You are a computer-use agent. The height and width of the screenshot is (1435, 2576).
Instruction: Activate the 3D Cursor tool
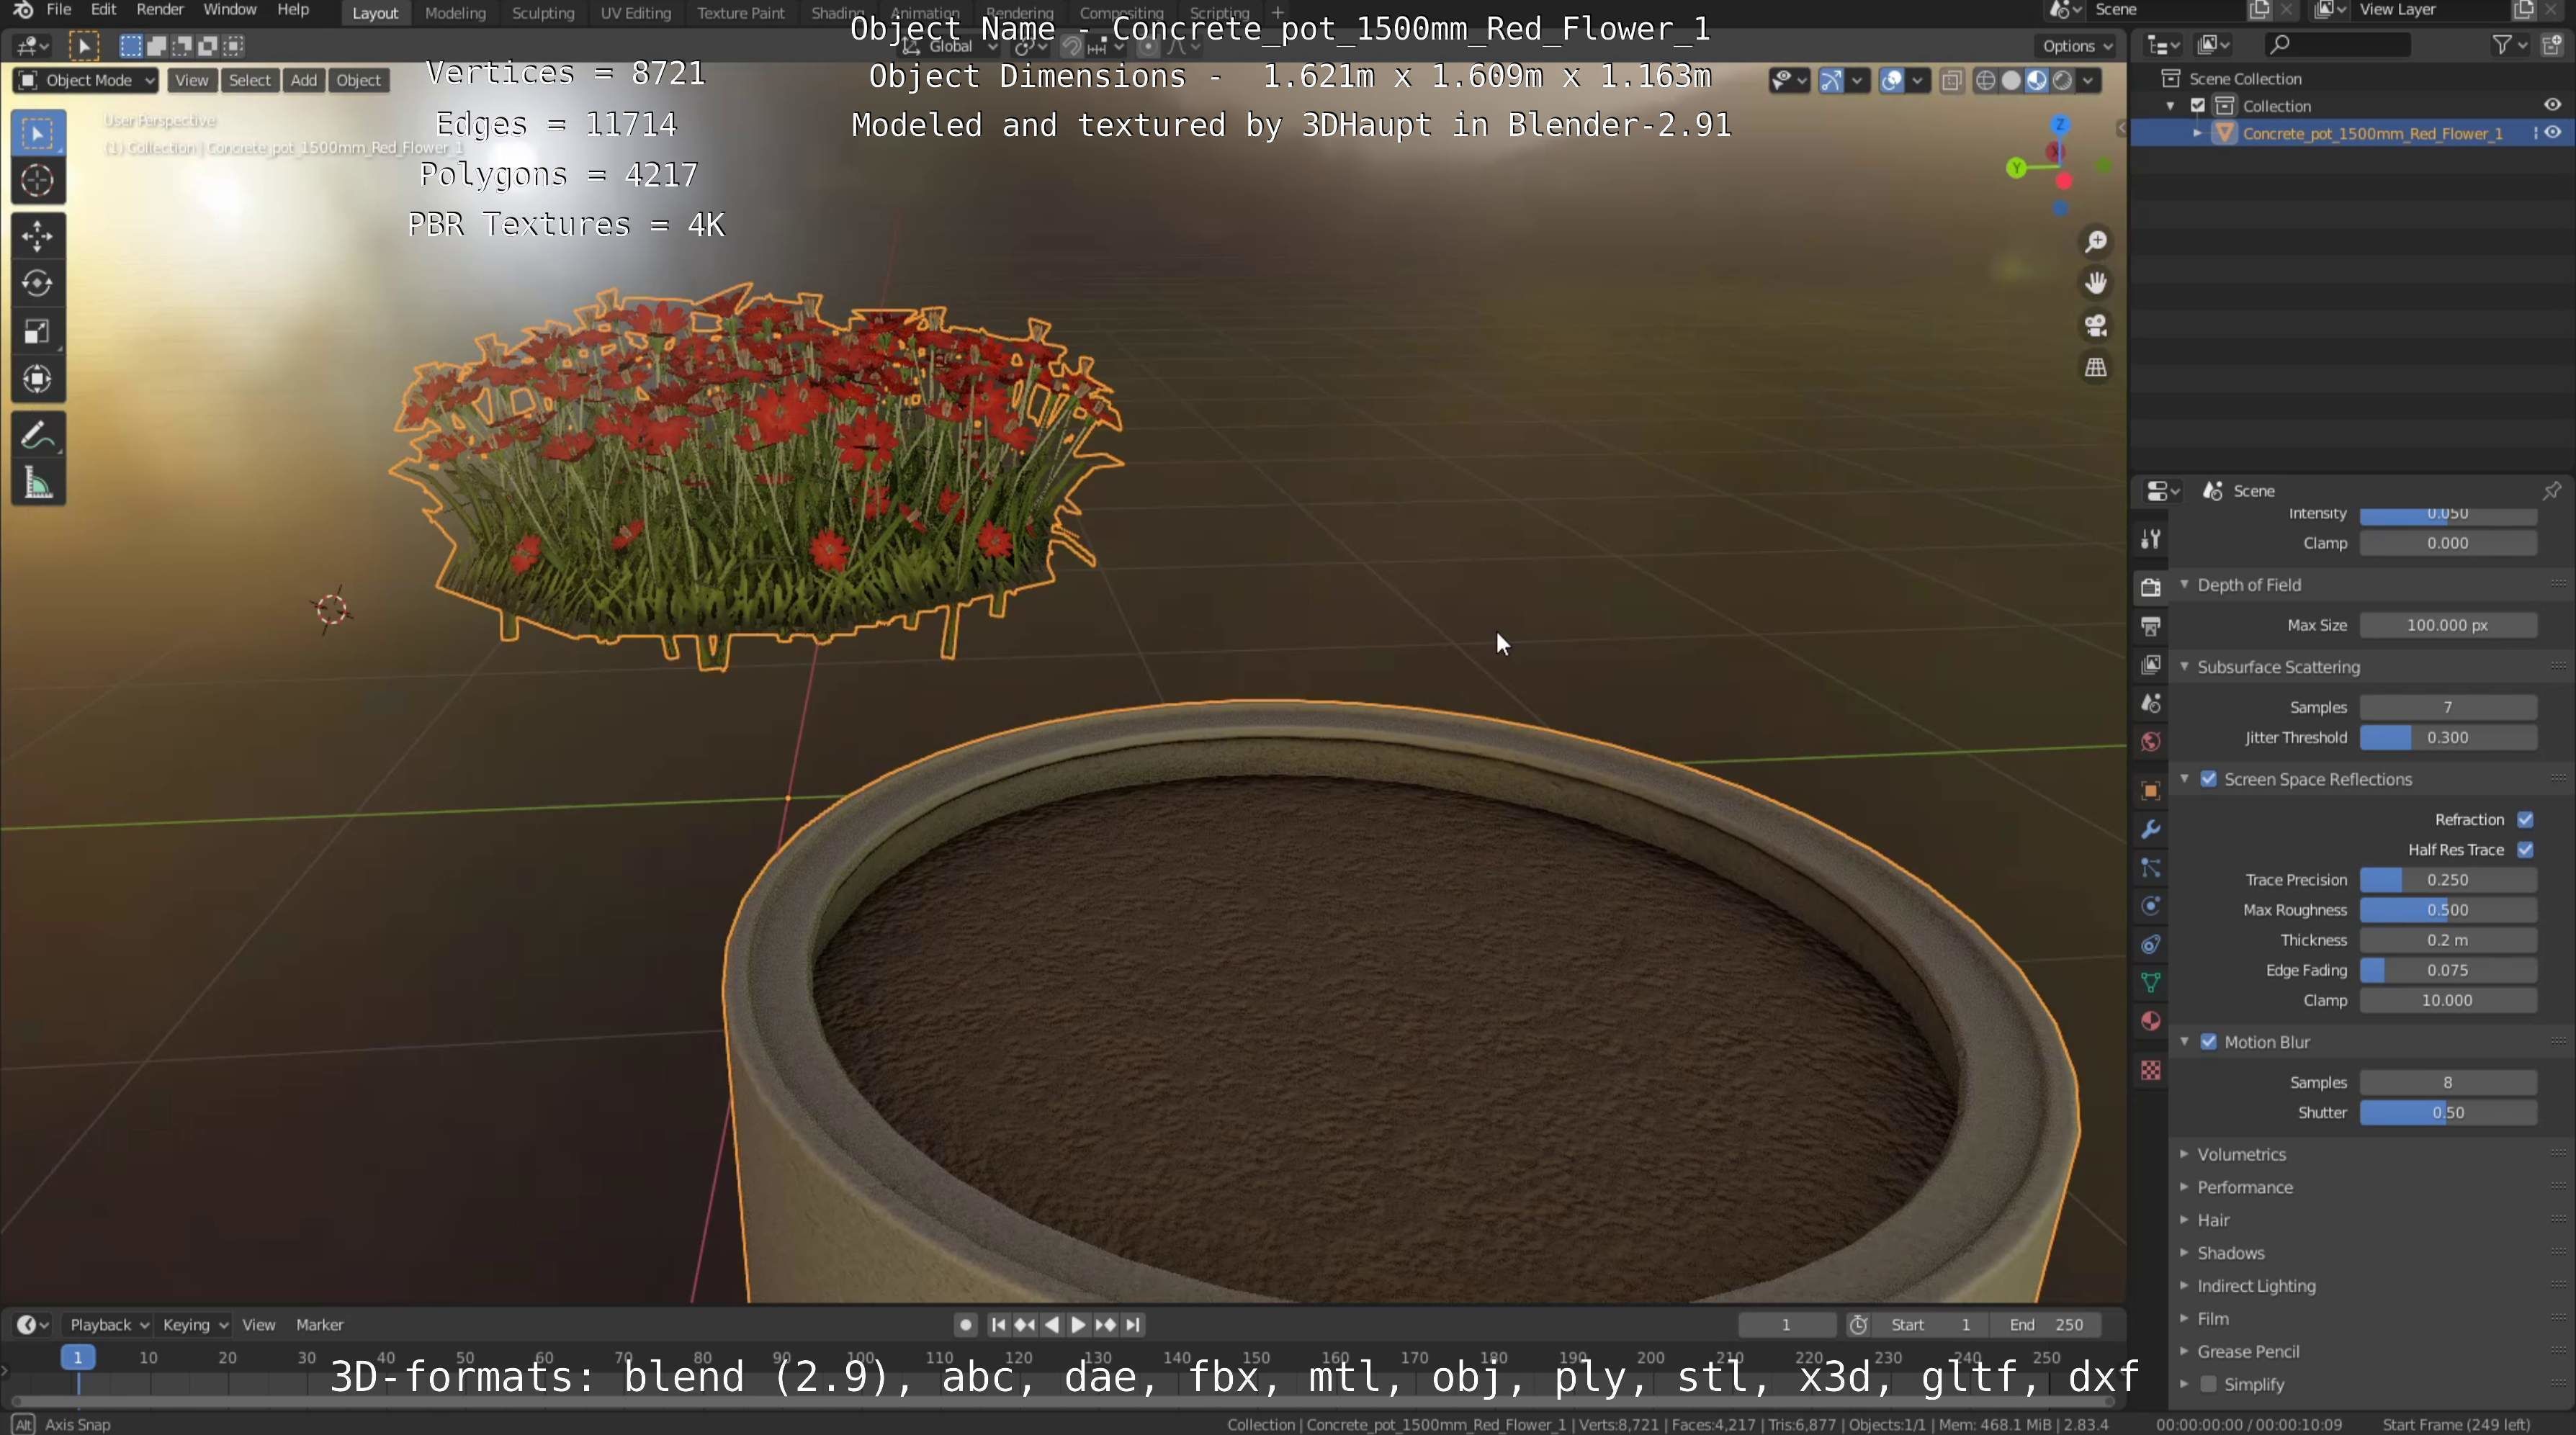click(x=38, y=181)
